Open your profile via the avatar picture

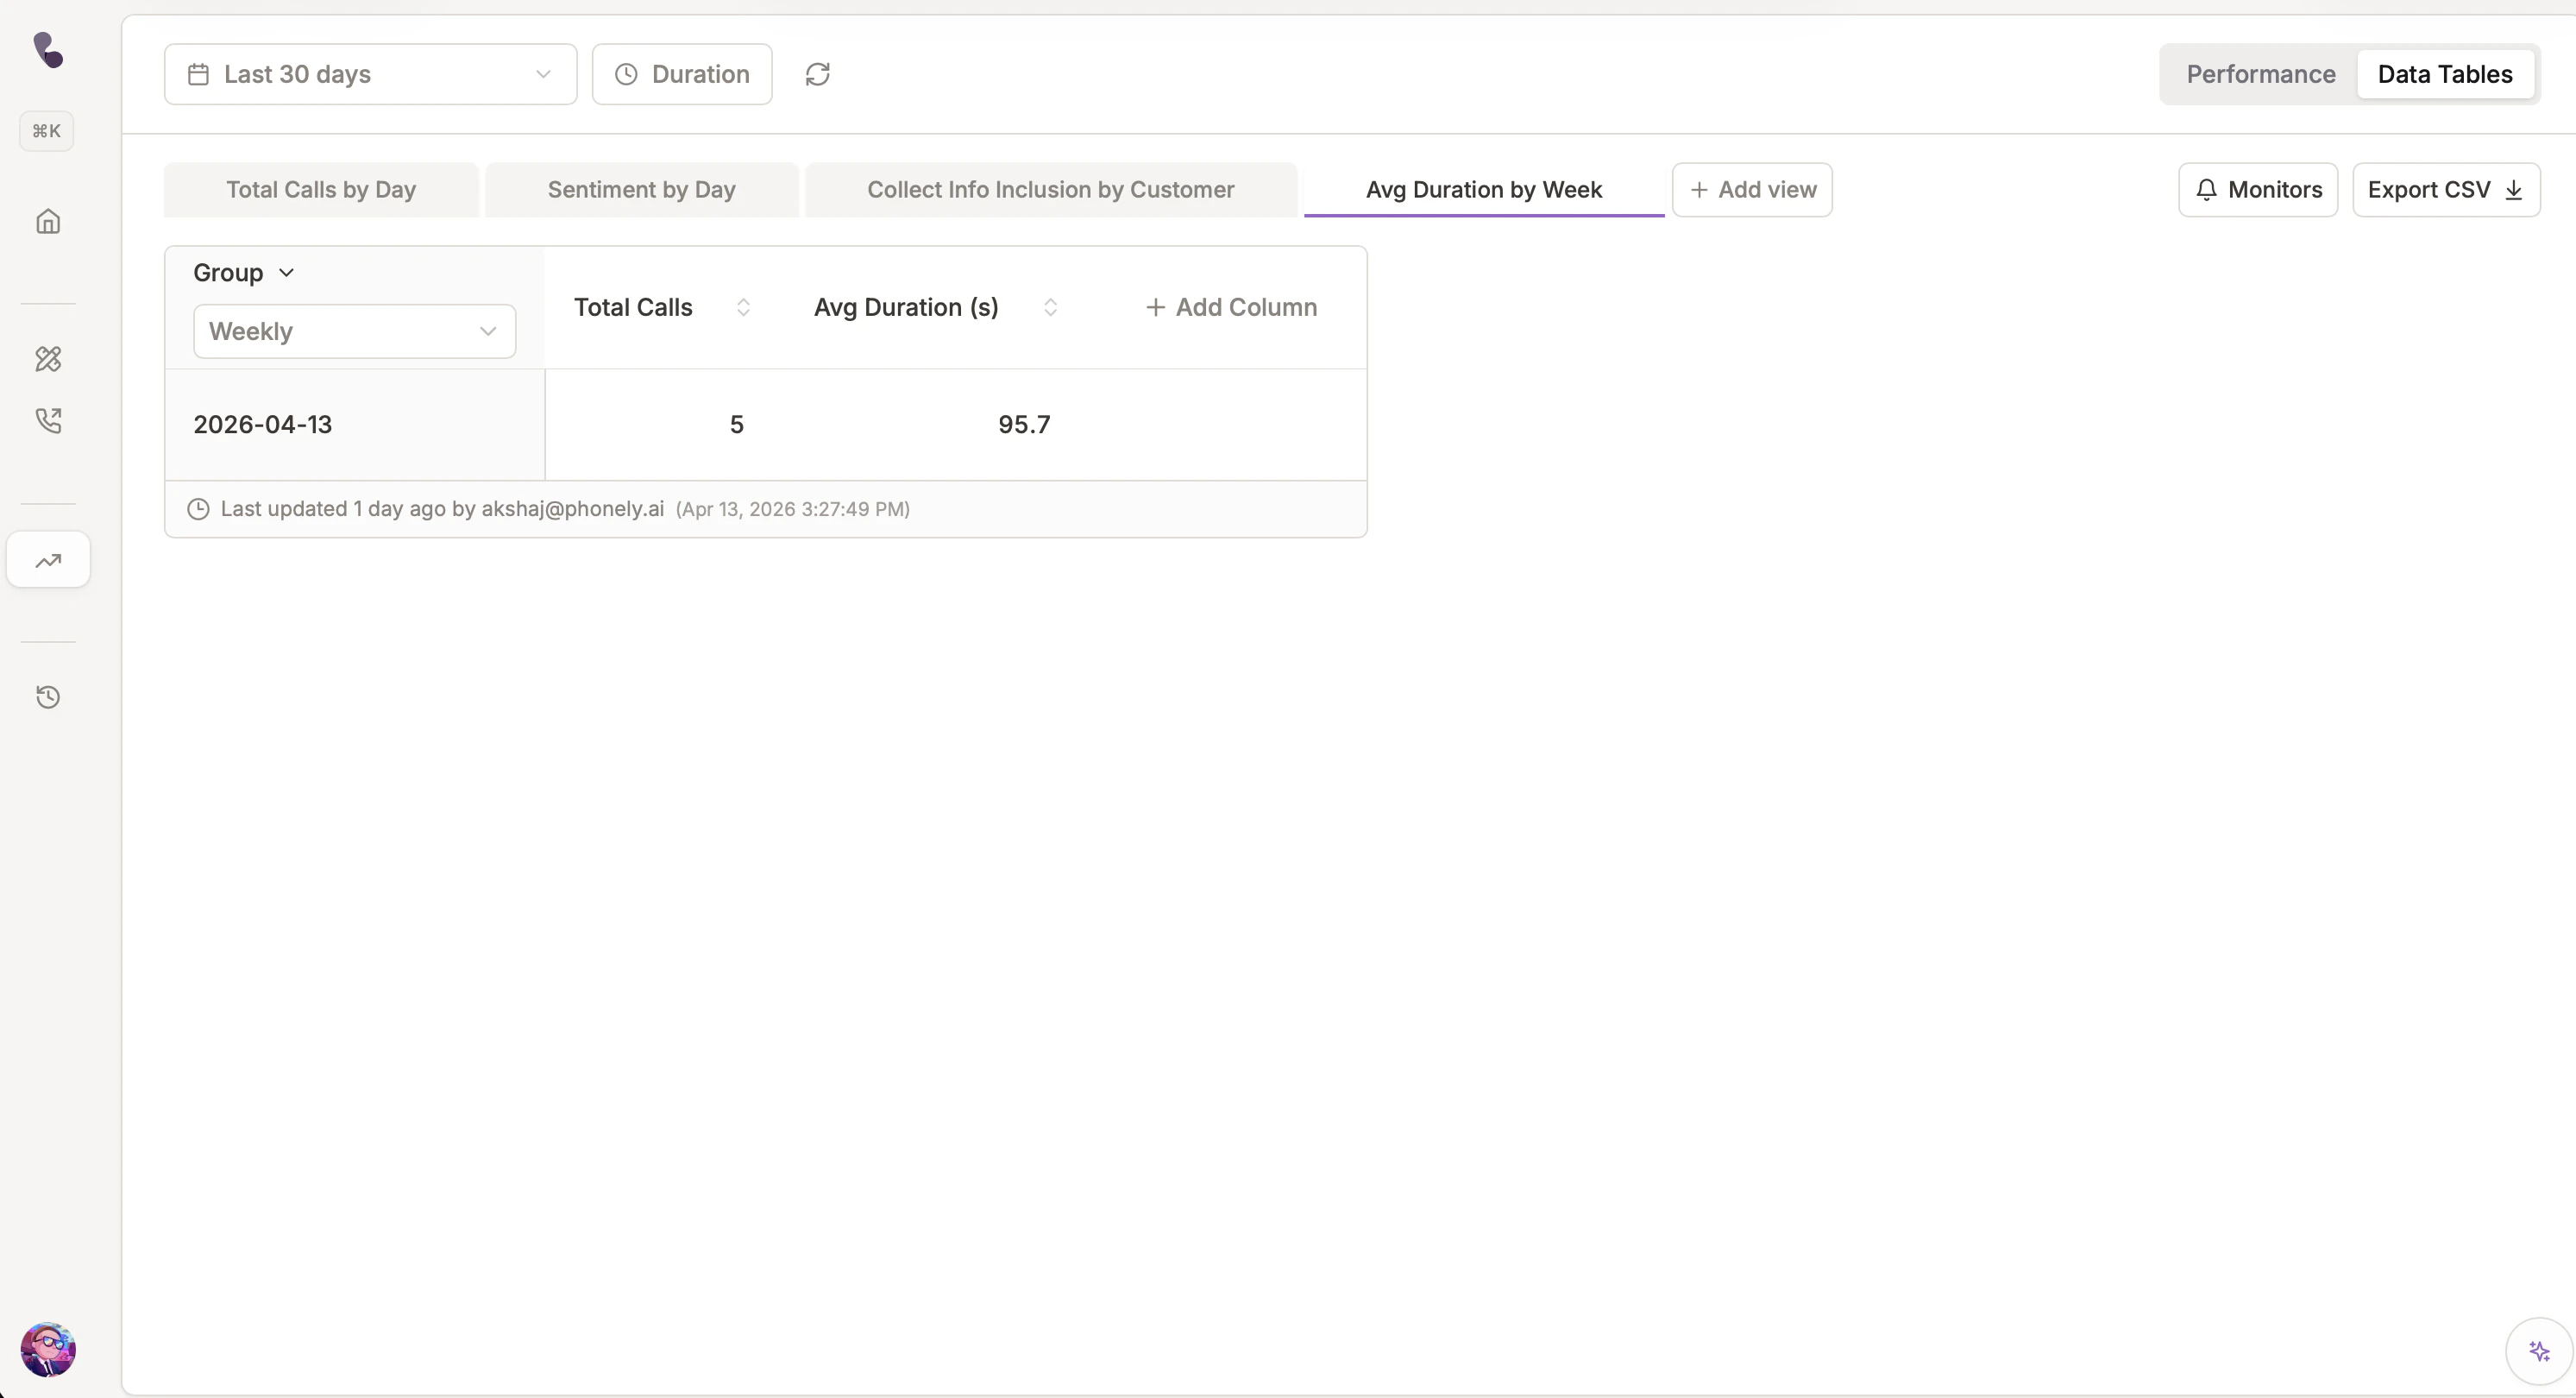47,1349
